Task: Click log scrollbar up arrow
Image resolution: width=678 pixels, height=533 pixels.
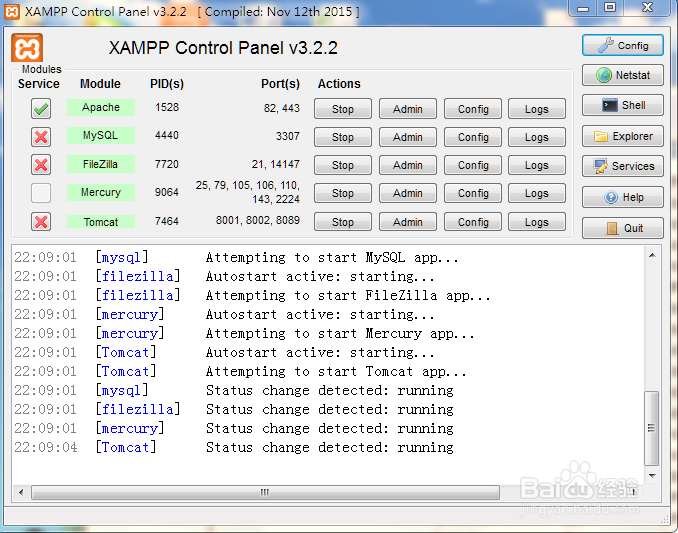Action: click(652, 255)
